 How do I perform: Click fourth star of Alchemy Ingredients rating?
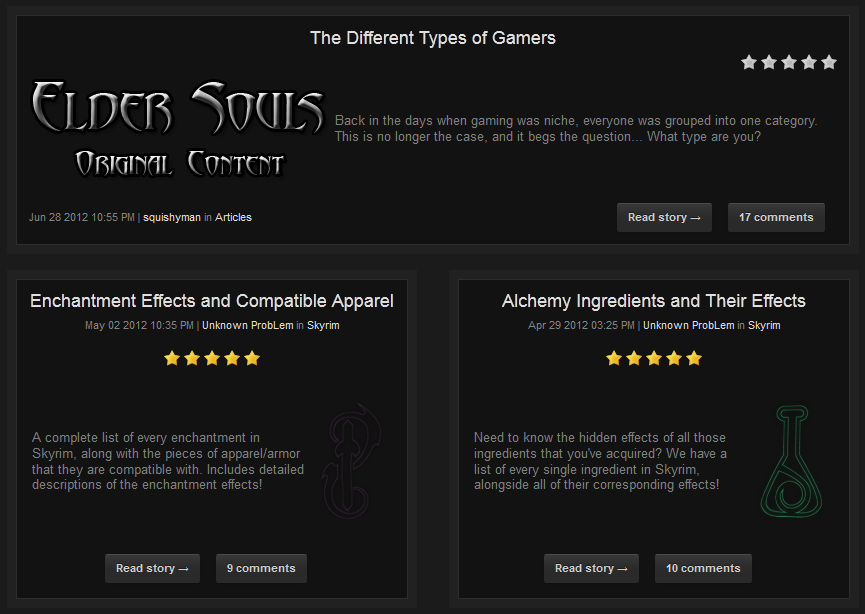click(x=674, y=358)
